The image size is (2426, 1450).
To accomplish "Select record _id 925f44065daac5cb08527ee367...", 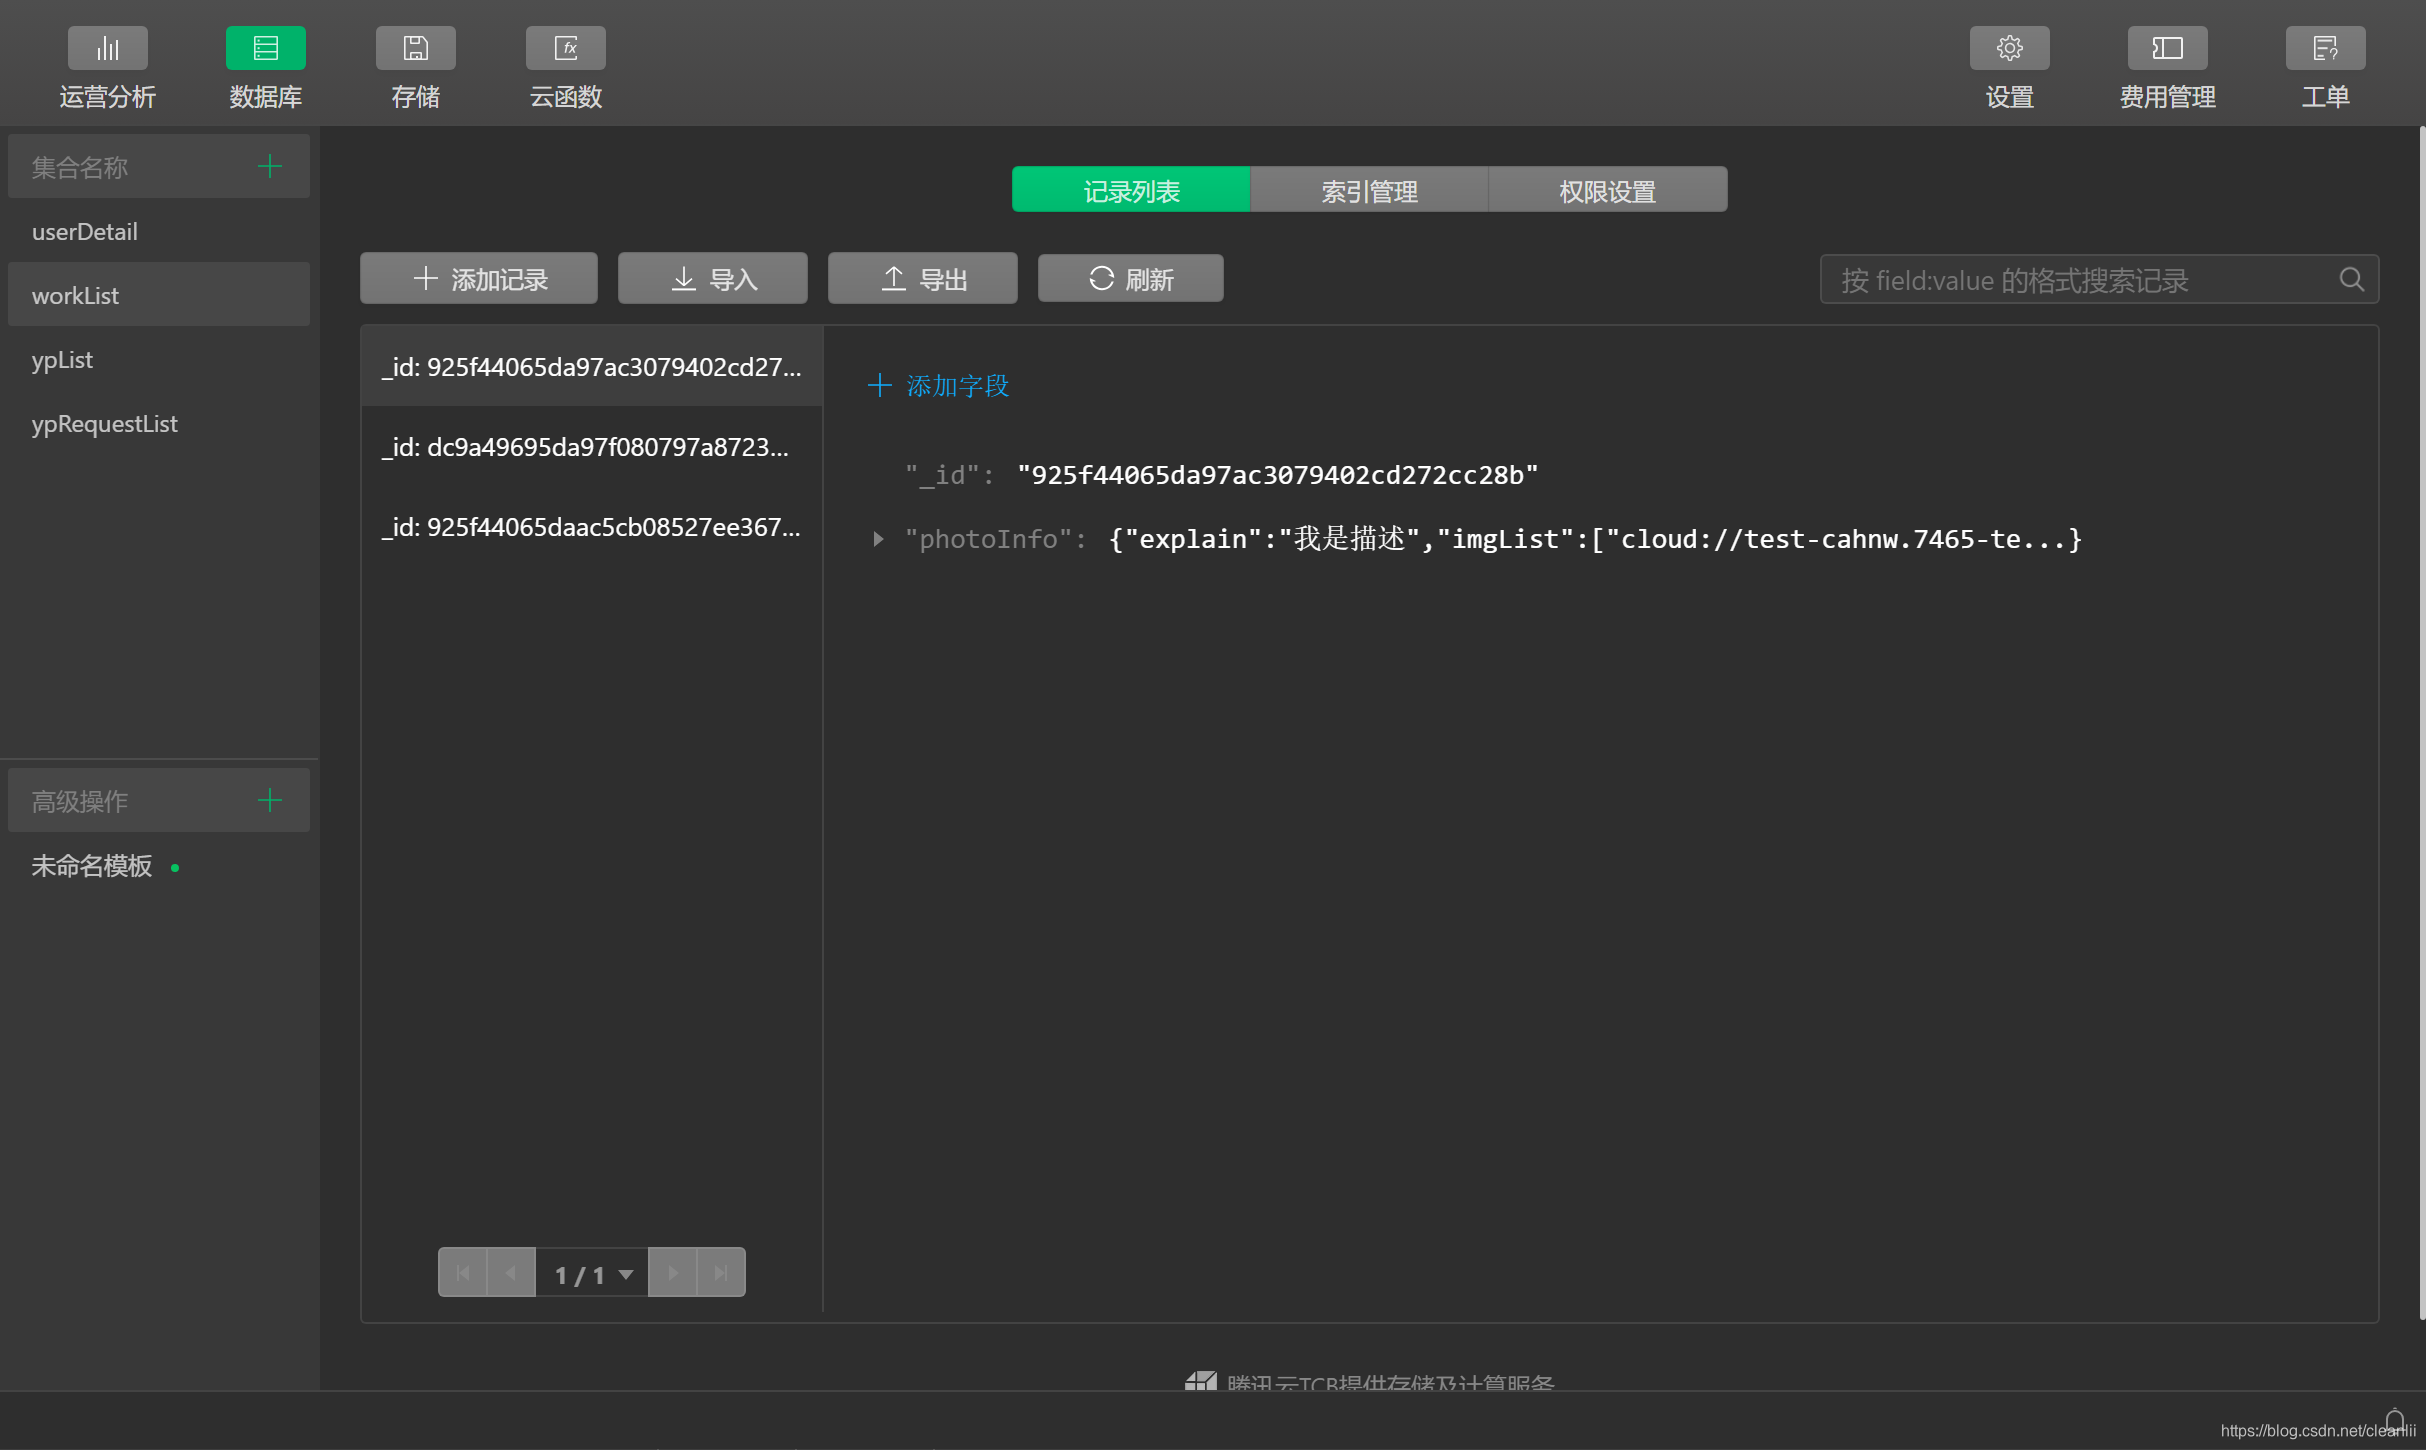I will [x=592, y=526].
